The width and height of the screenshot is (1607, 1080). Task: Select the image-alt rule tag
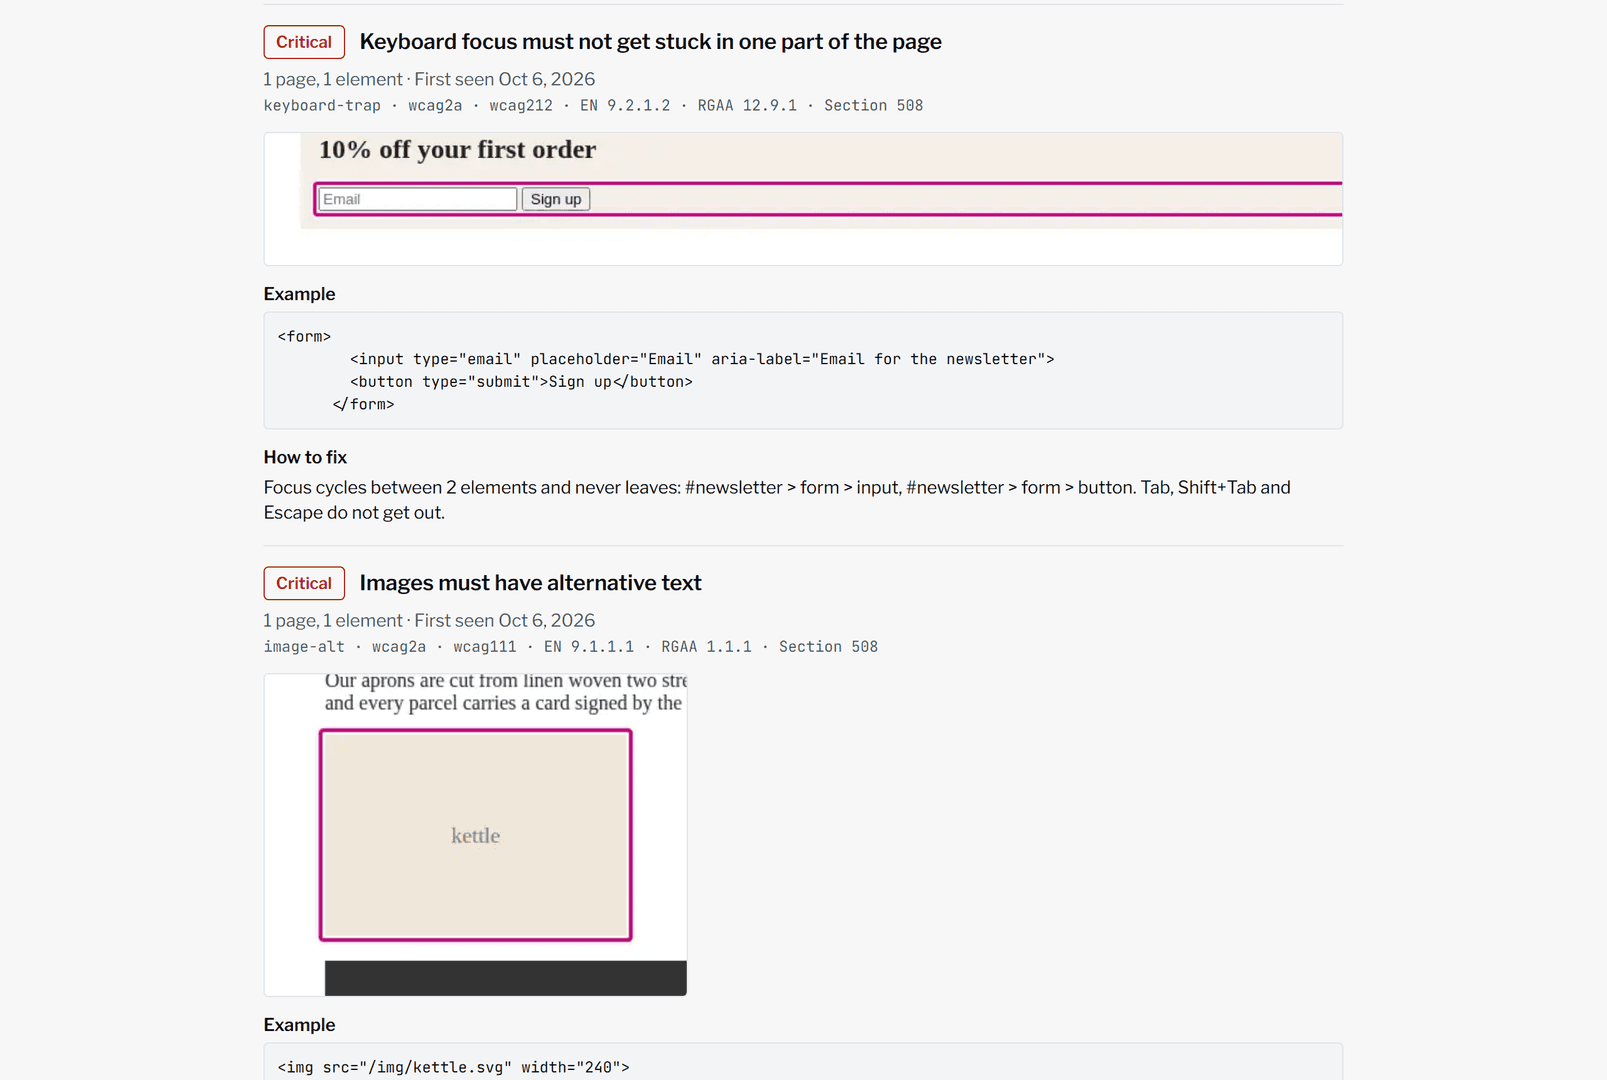(304, 647)
